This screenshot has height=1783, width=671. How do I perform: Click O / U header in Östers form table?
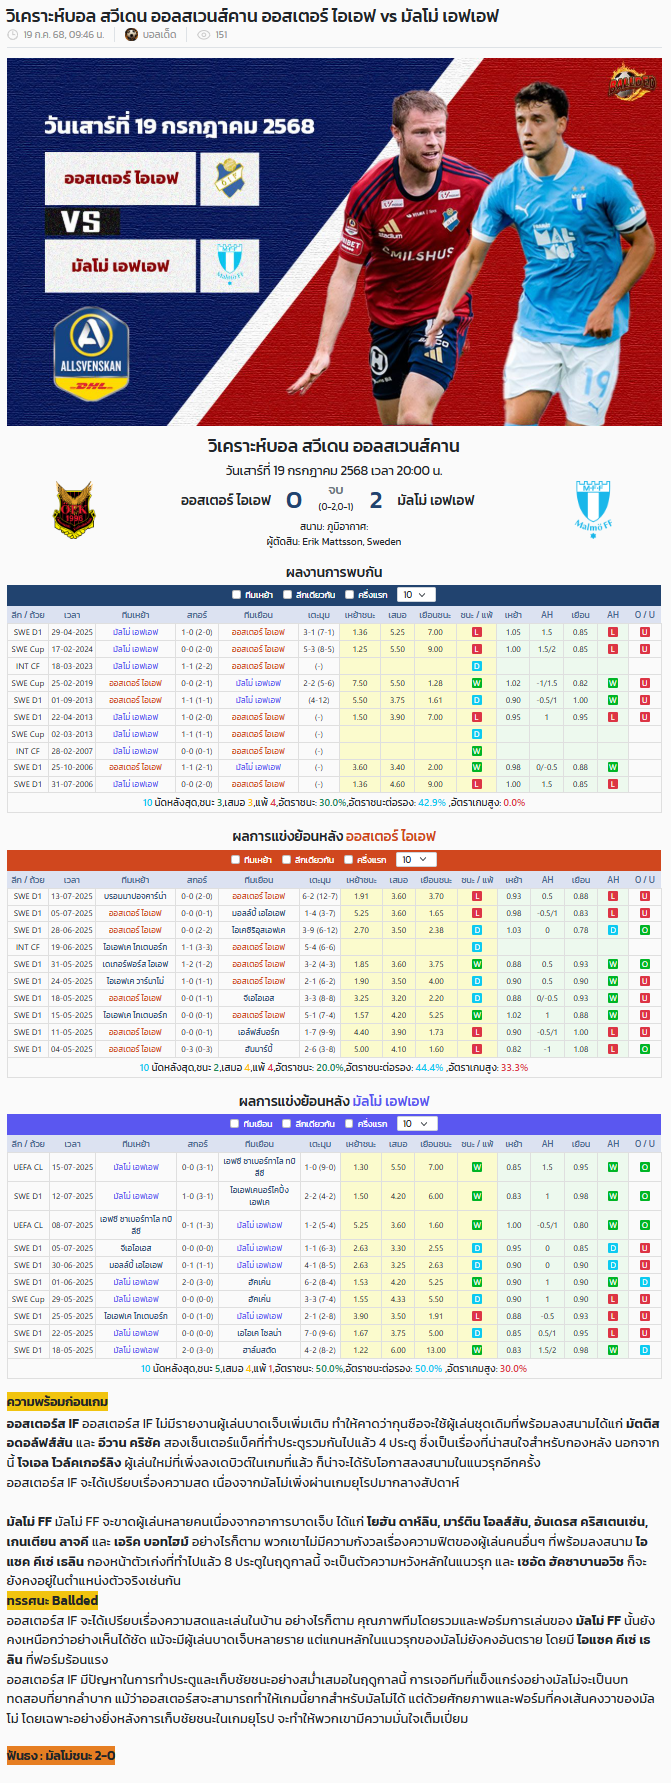tap(645, 880)
